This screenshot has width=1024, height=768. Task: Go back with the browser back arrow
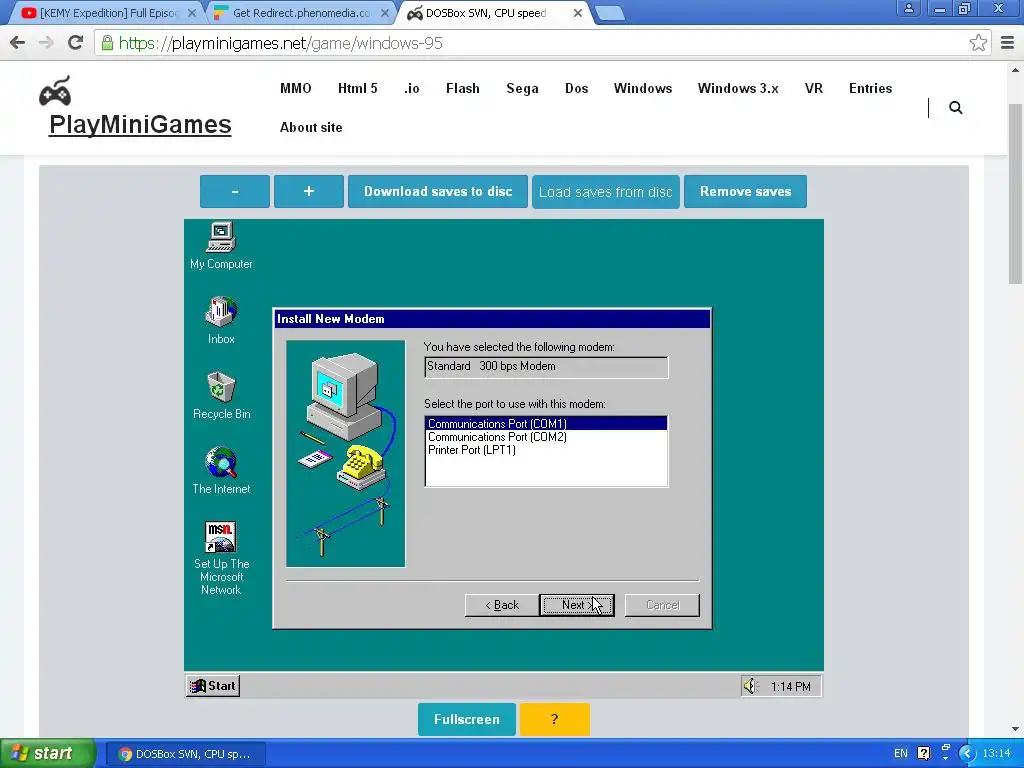coord(18,43)
